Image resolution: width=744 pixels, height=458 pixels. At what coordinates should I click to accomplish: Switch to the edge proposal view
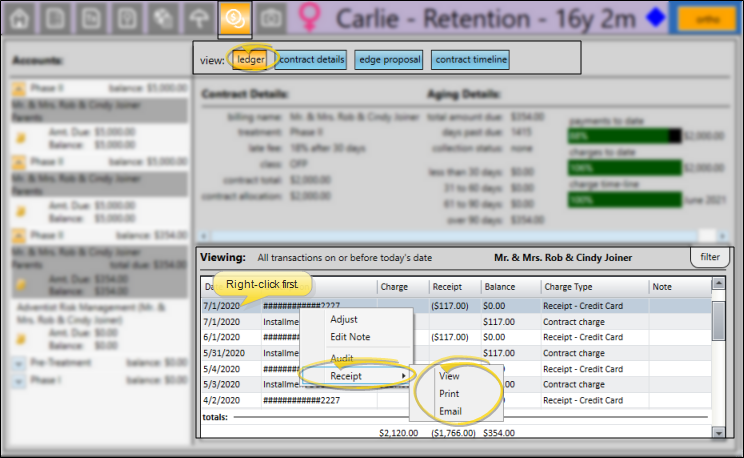pyautogui.click(x=389, y=60)
